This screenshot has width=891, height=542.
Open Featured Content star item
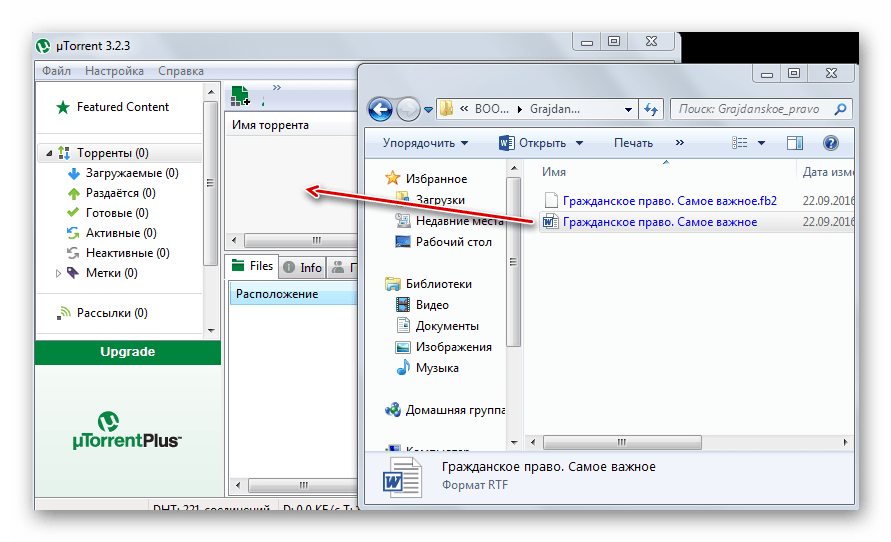(x=113, y=107)
